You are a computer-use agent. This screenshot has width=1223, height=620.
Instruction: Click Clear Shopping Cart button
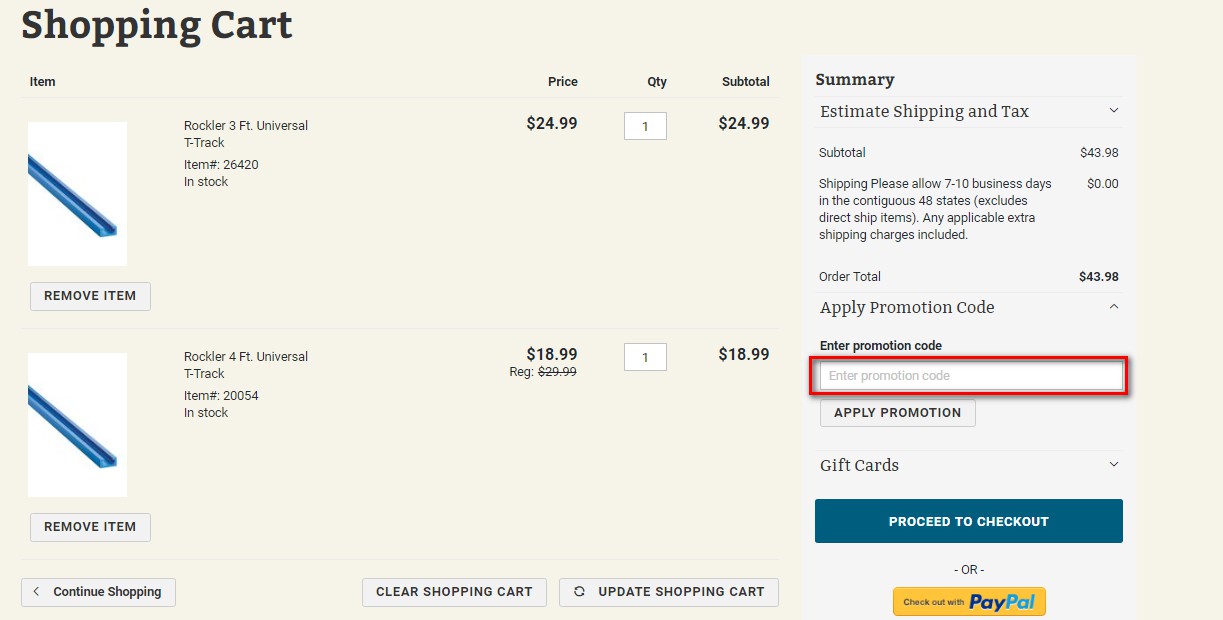tap(454, 592)
